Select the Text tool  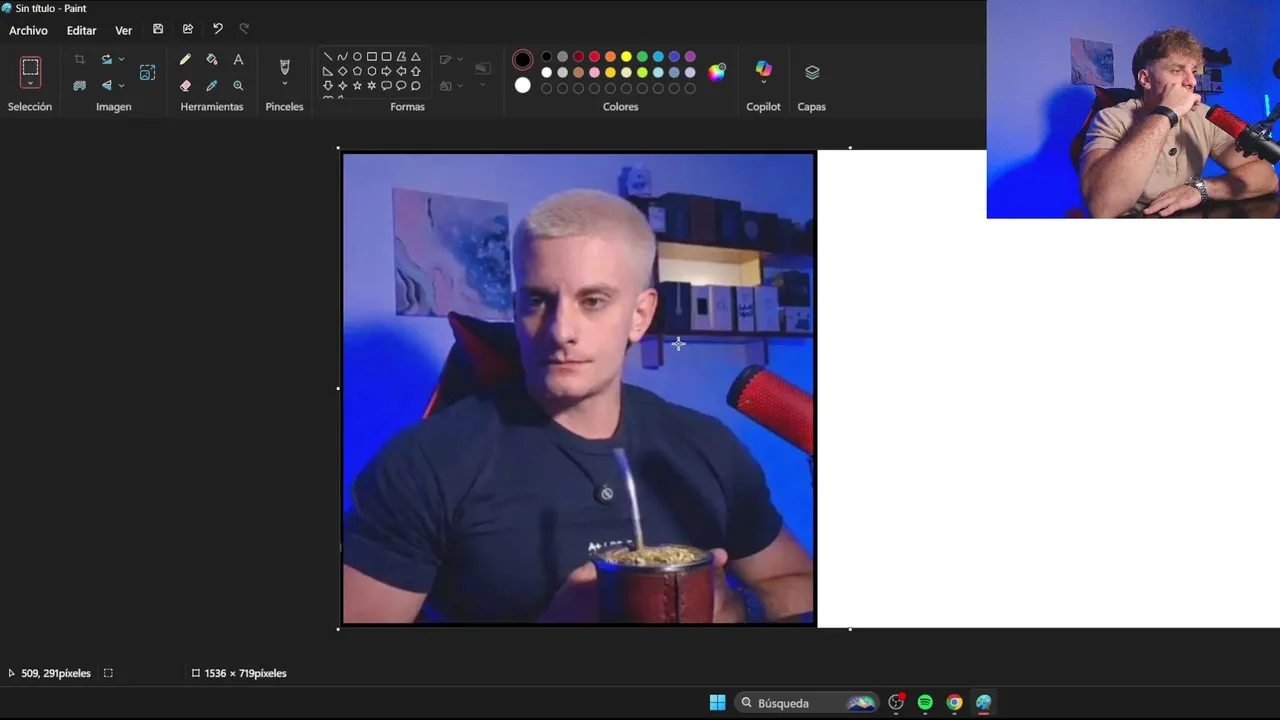[238, 59]
